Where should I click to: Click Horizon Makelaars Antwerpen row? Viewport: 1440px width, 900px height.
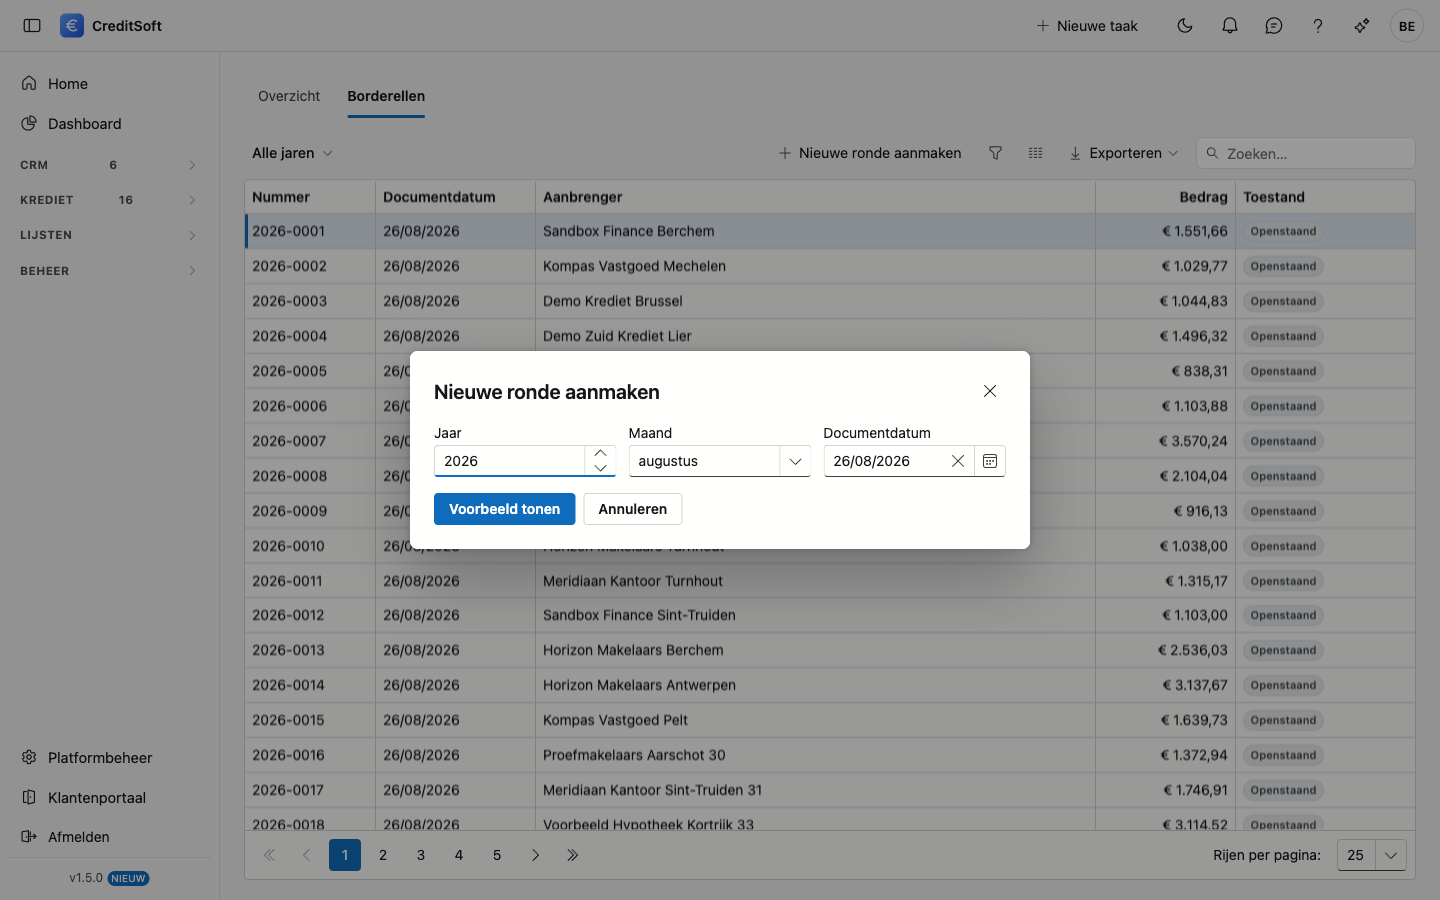[x=830, y=685]
